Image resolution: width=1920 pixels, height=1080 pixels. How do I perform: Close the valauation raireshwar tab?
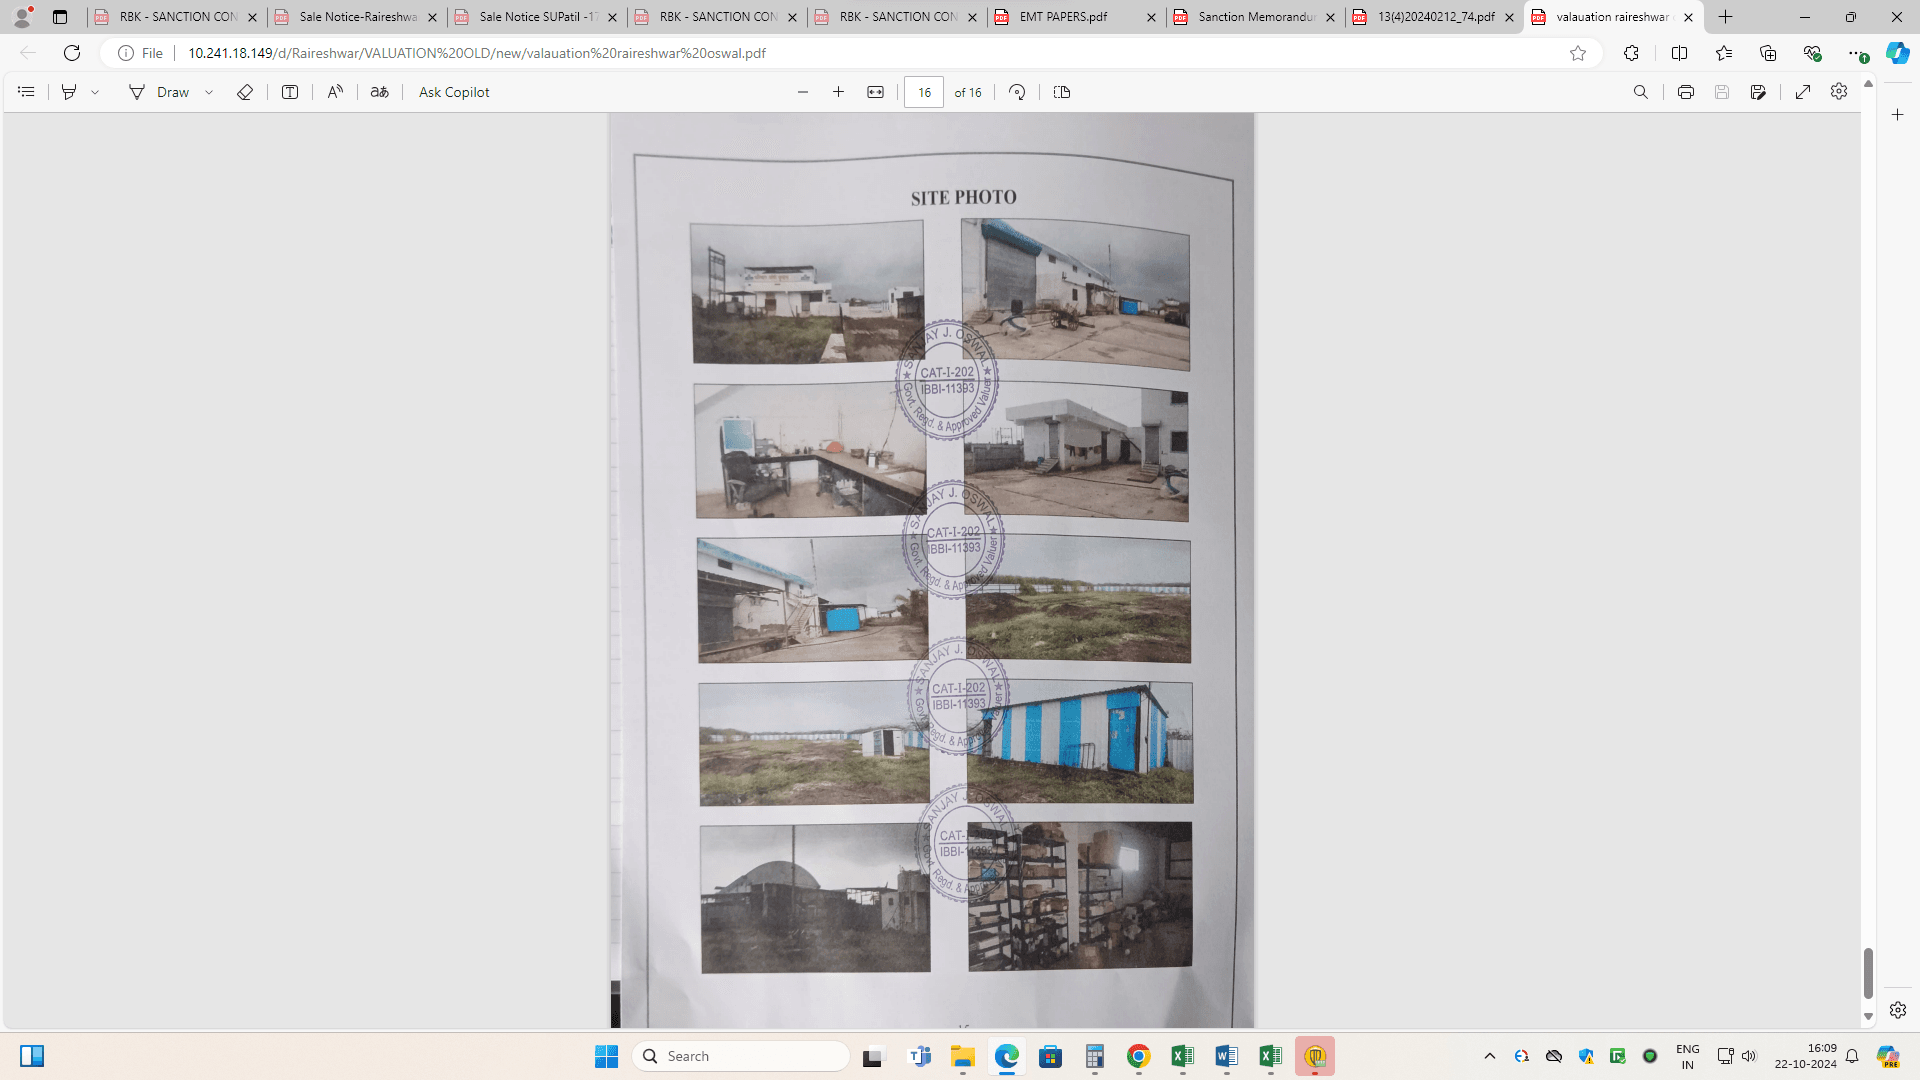tap(1689, 17)
